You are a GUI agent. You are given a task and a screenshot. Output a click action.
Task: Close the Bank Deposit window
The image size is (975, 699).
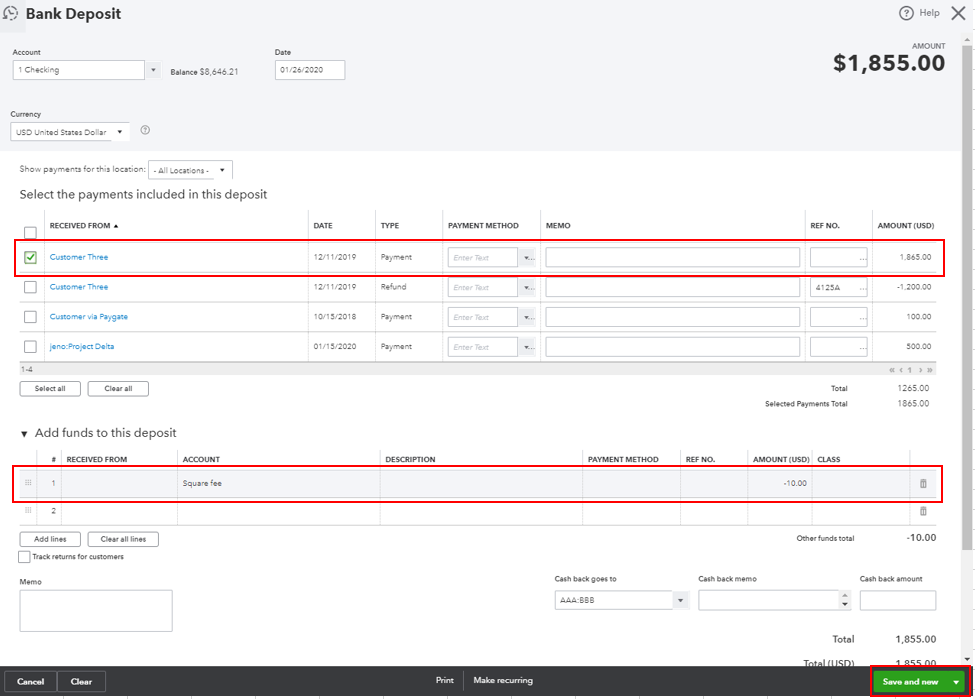pyautogui.click(x=958, y=13)
